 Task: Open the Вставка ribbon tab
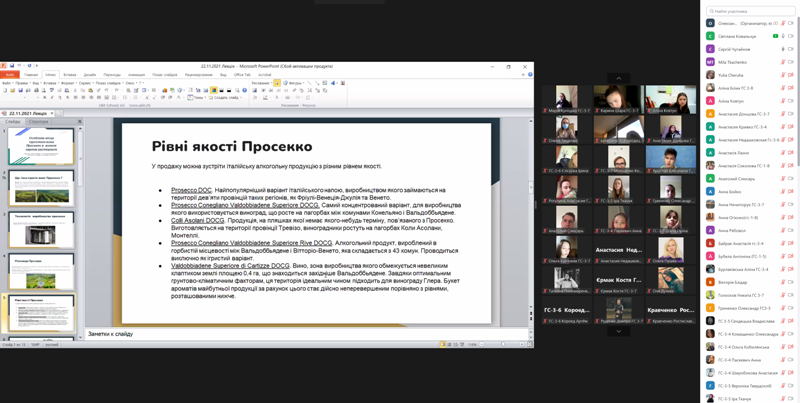[69, 74]
